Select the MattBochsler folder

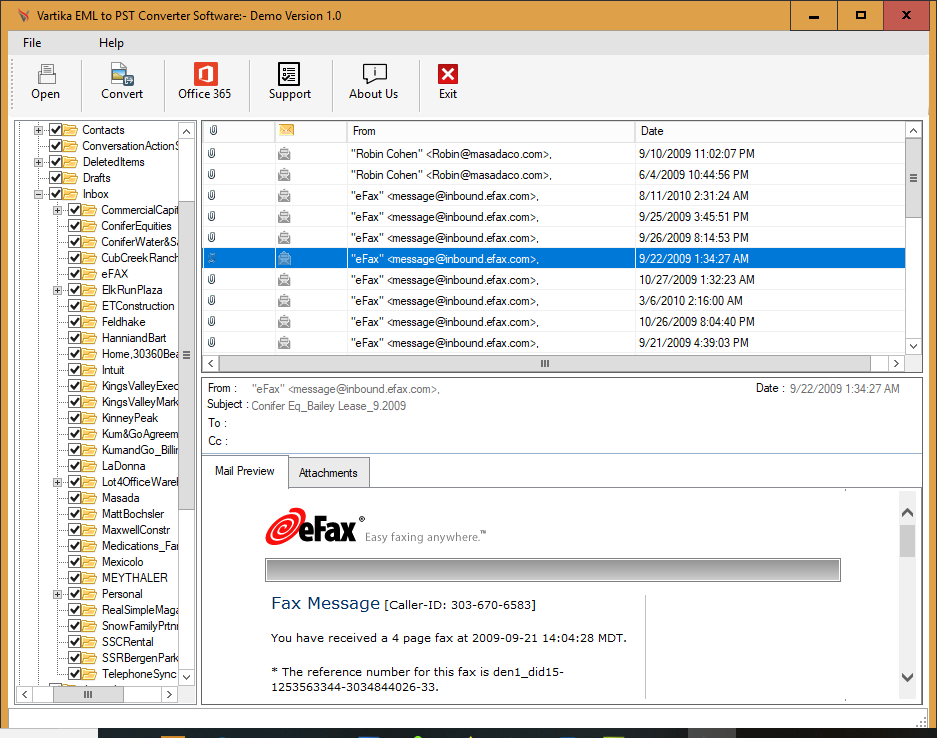133,514
